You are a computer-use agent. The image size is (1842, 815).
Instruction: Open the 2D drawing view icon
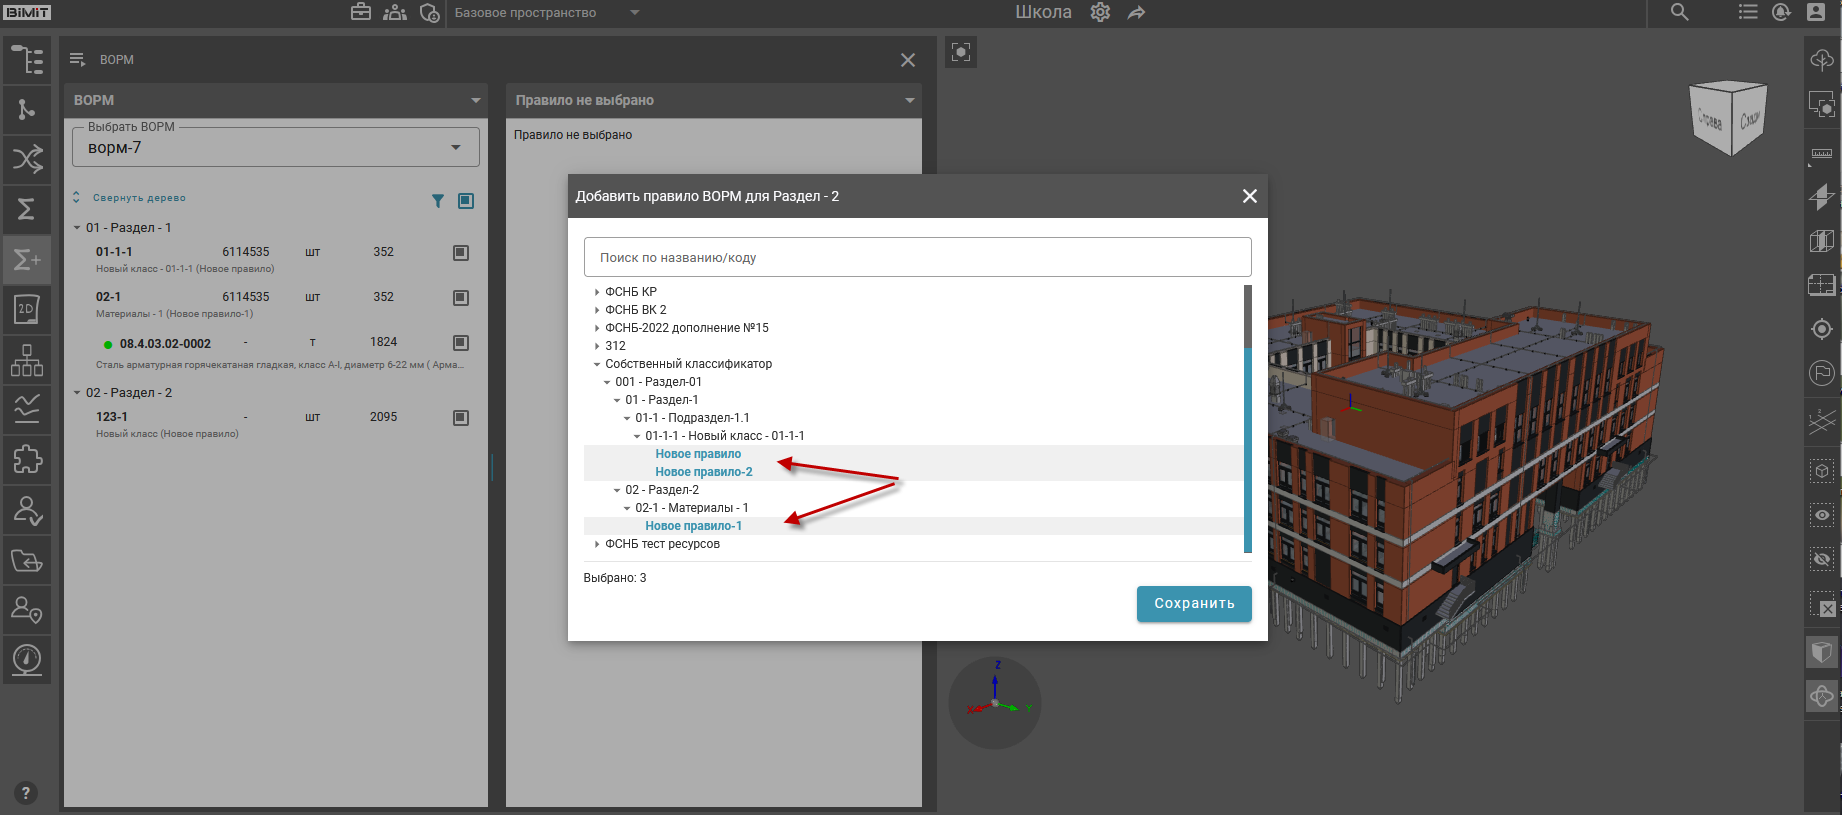pyautogui.click(x=27, y=309)
